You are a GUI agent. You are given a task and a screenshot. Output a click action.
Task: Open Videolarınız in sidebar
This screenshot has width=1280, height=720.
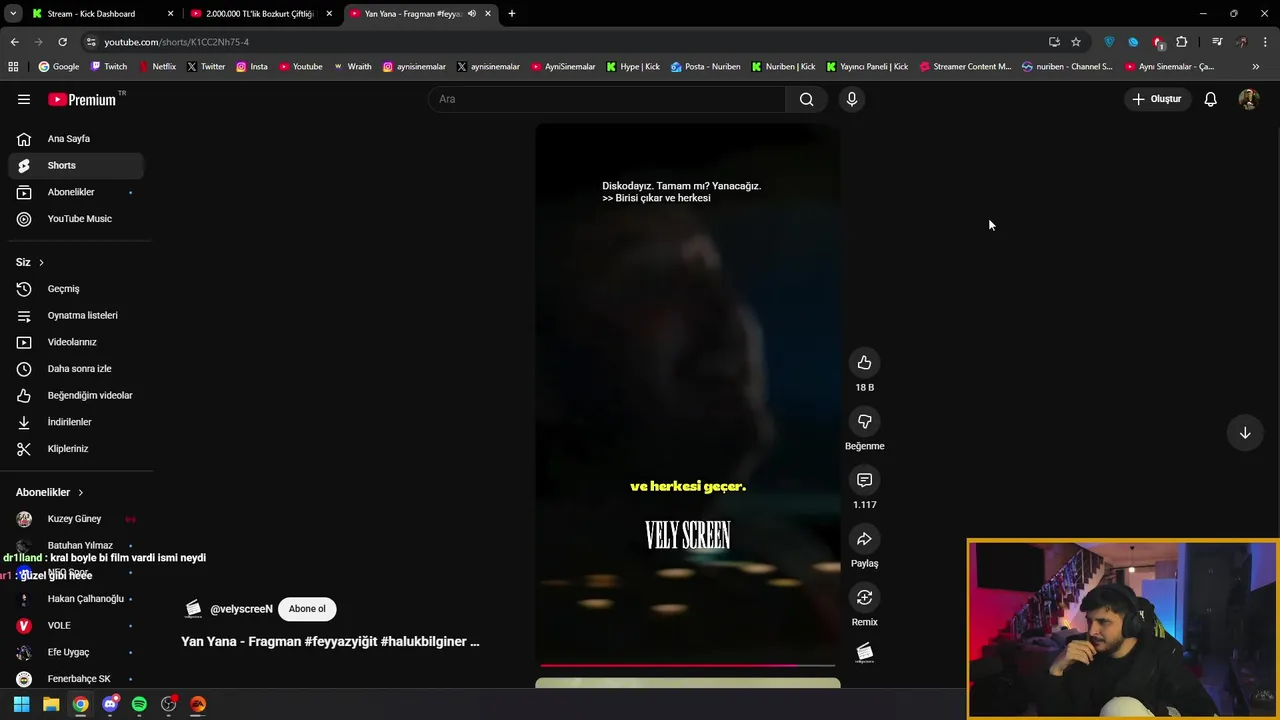point(76,342)
